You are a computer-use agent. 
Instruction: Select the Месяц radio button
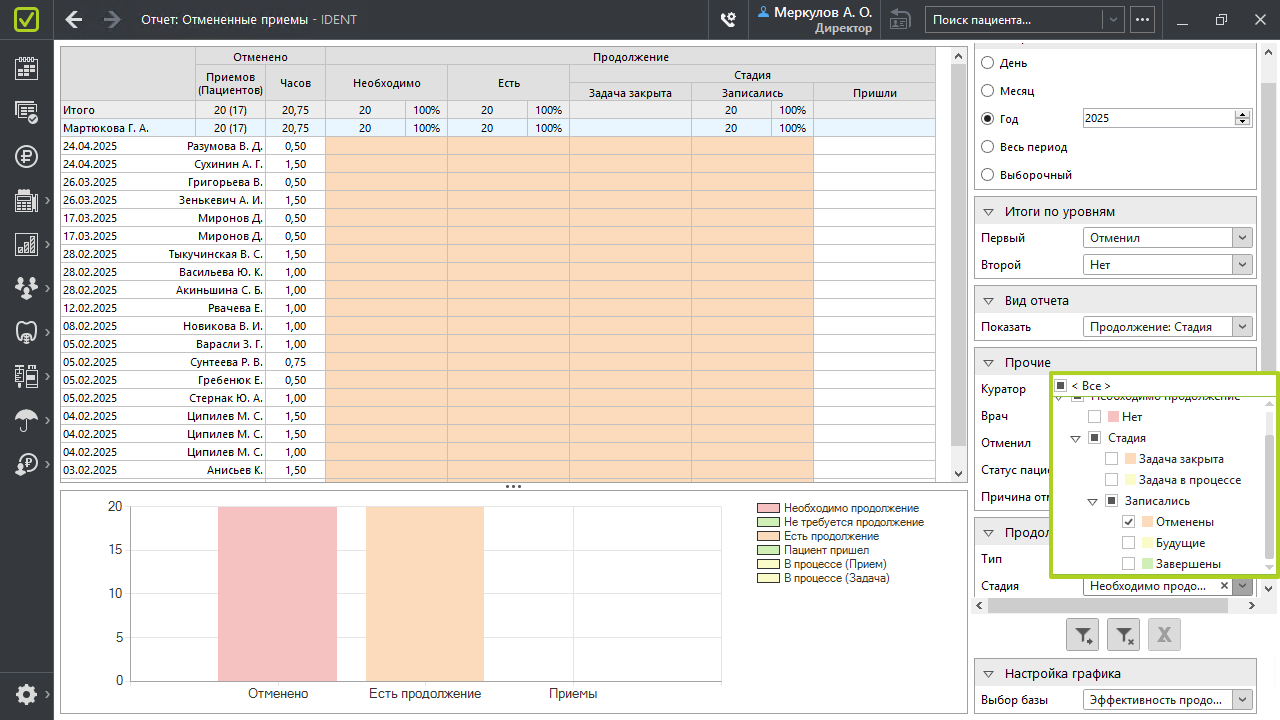point(988,91)
